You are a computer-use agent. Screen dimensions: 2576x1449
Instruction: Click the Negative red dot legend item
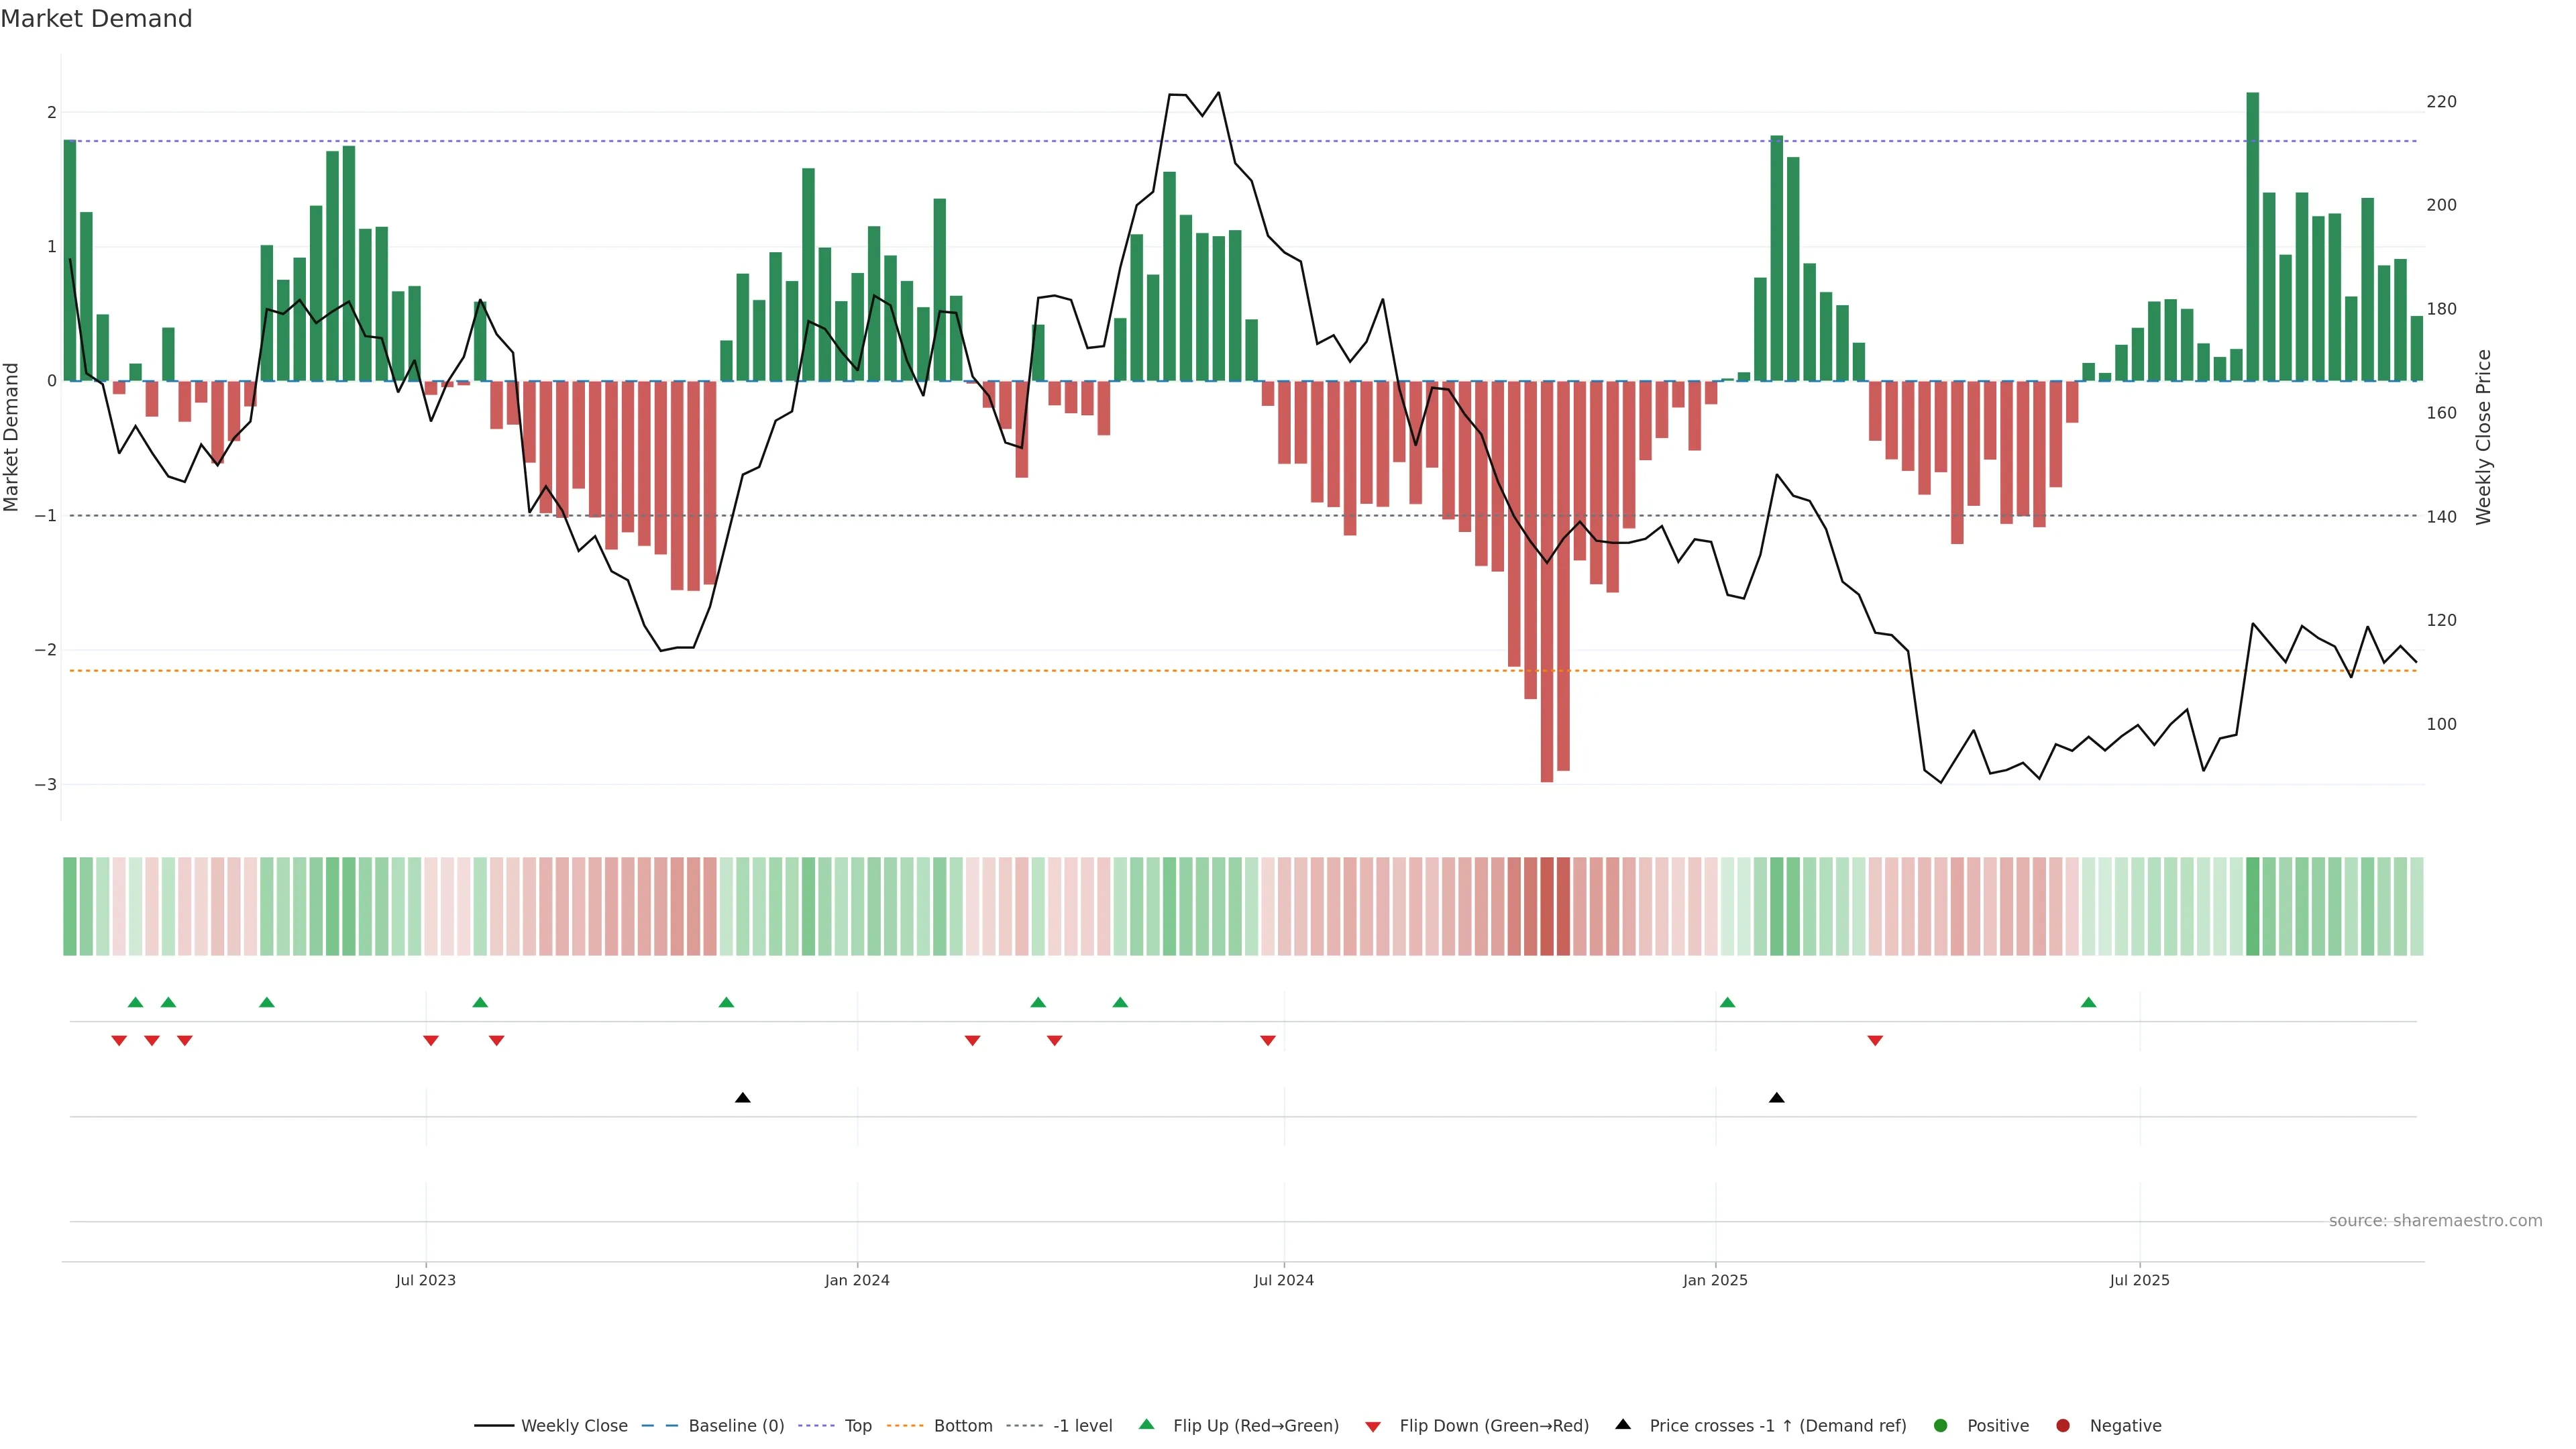(2063, 1426)
